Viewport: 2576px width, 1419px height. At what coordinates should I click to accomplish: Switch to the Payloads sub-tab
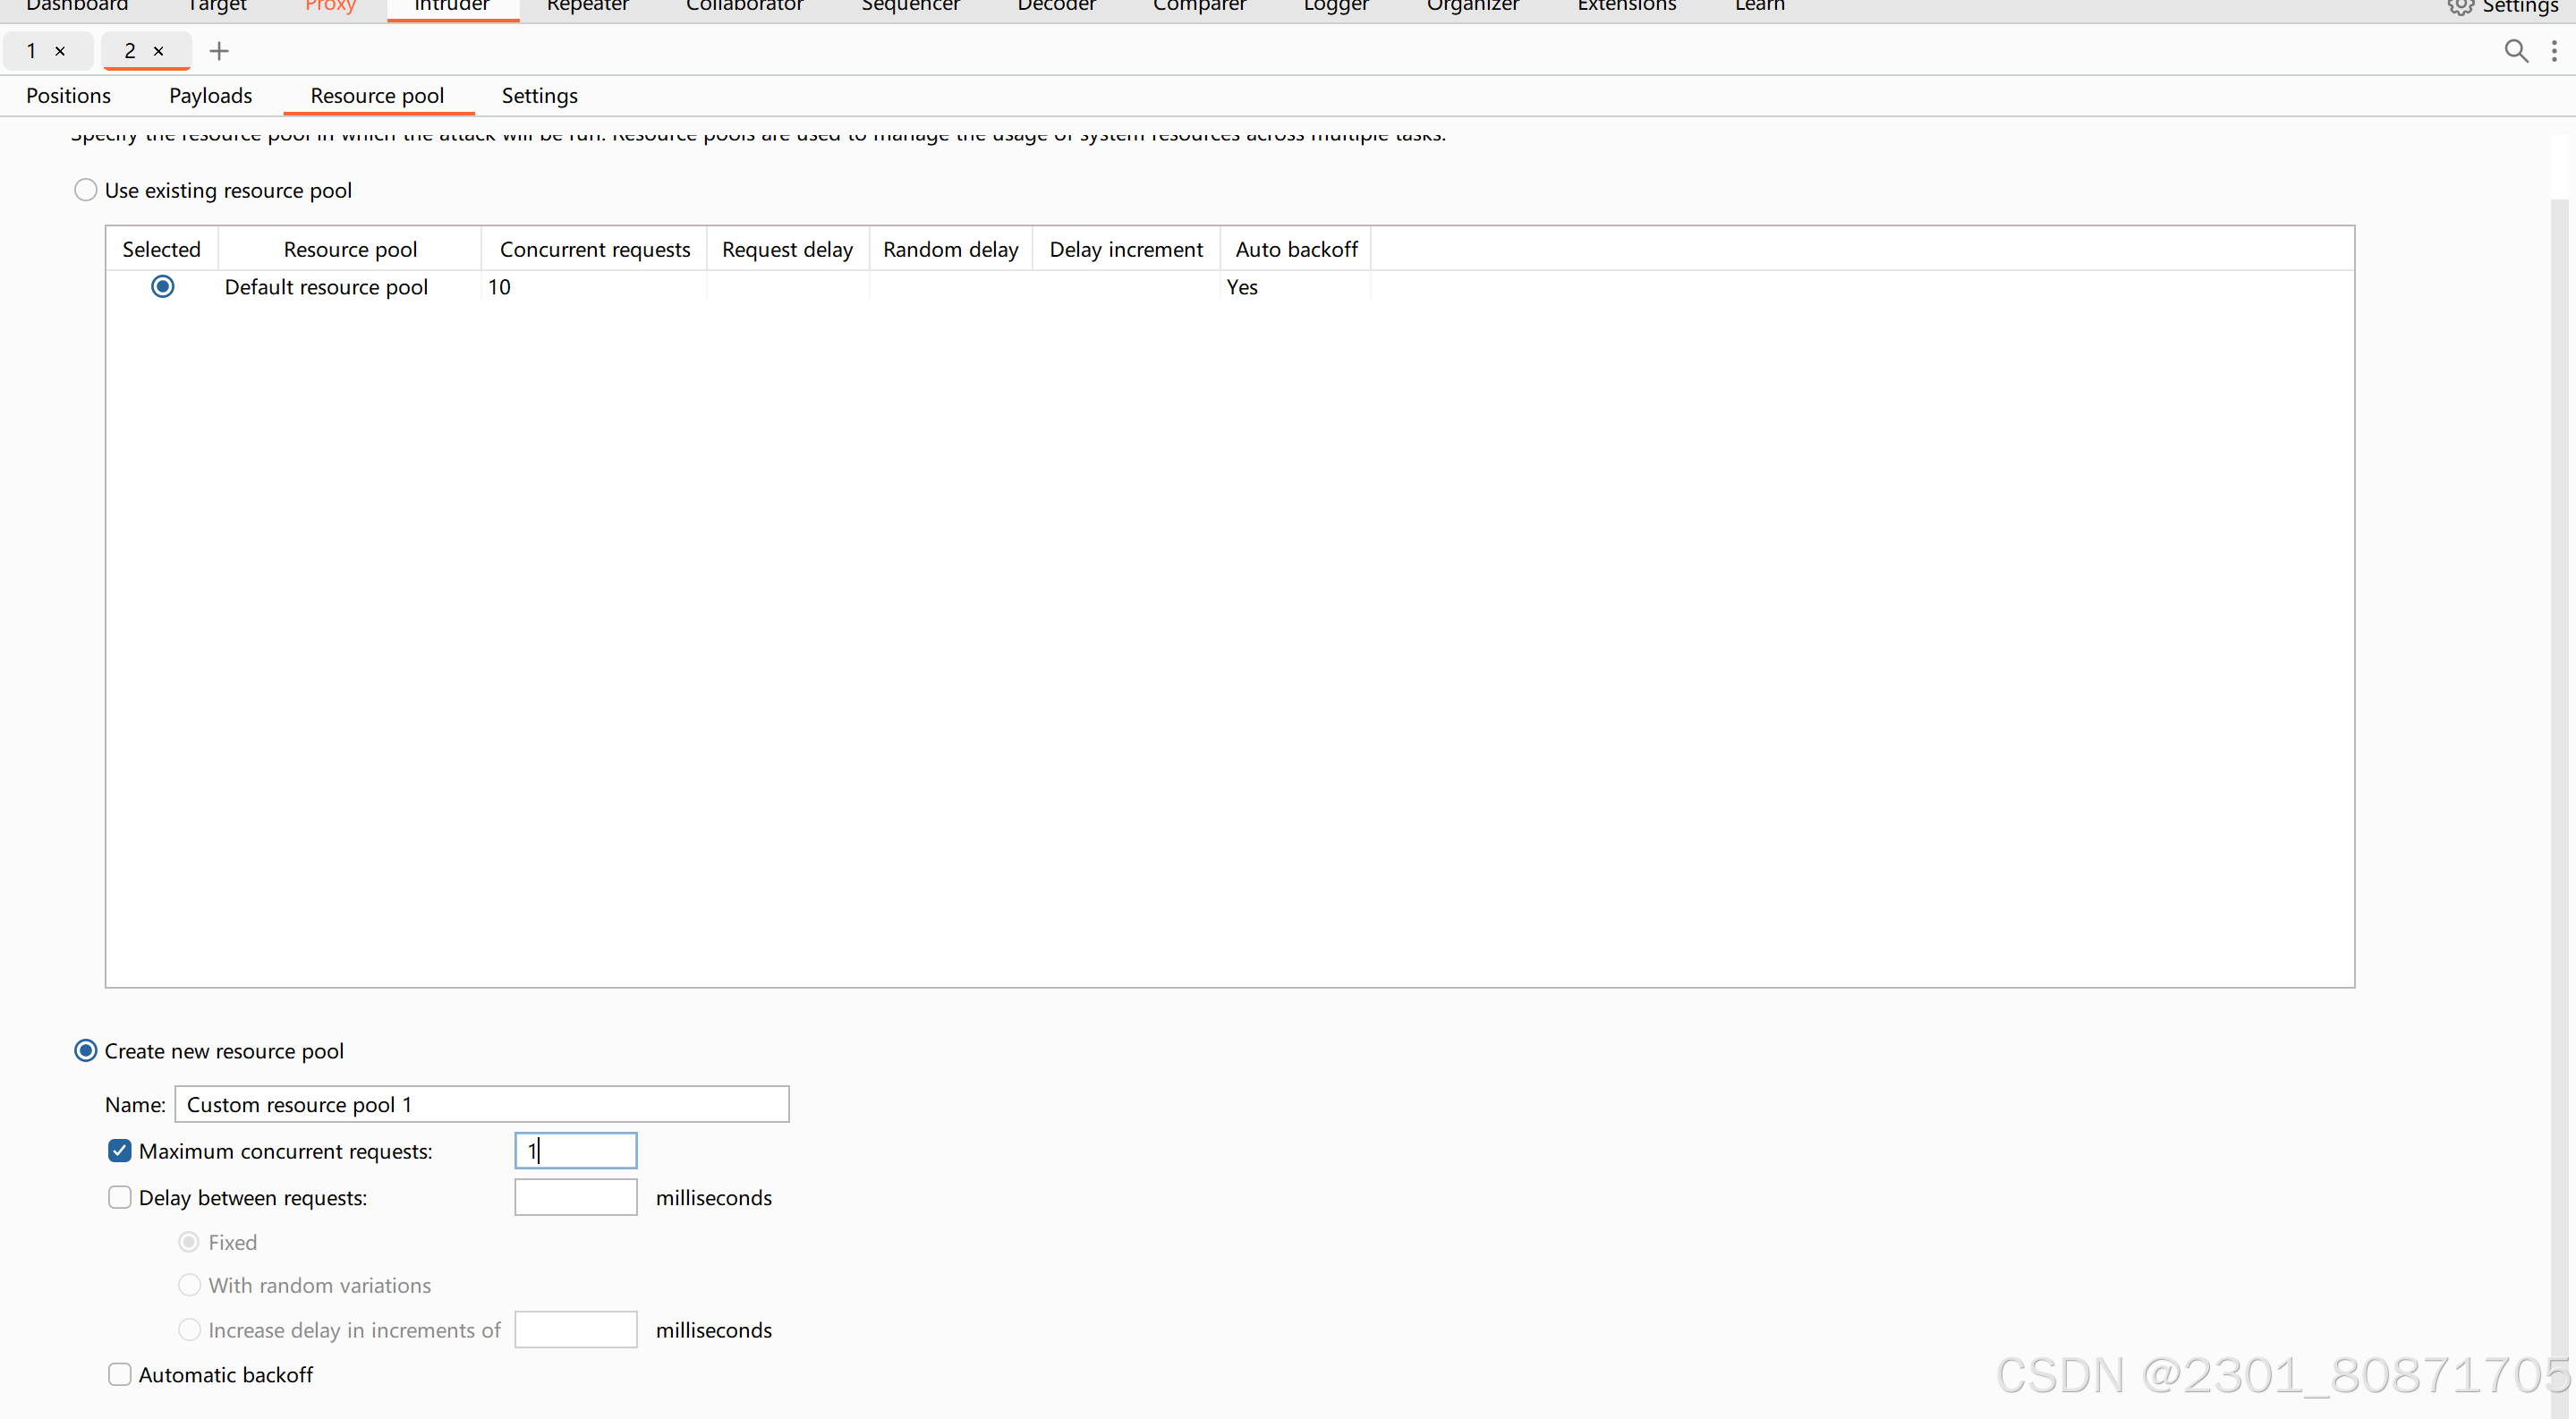pos(210,96)
